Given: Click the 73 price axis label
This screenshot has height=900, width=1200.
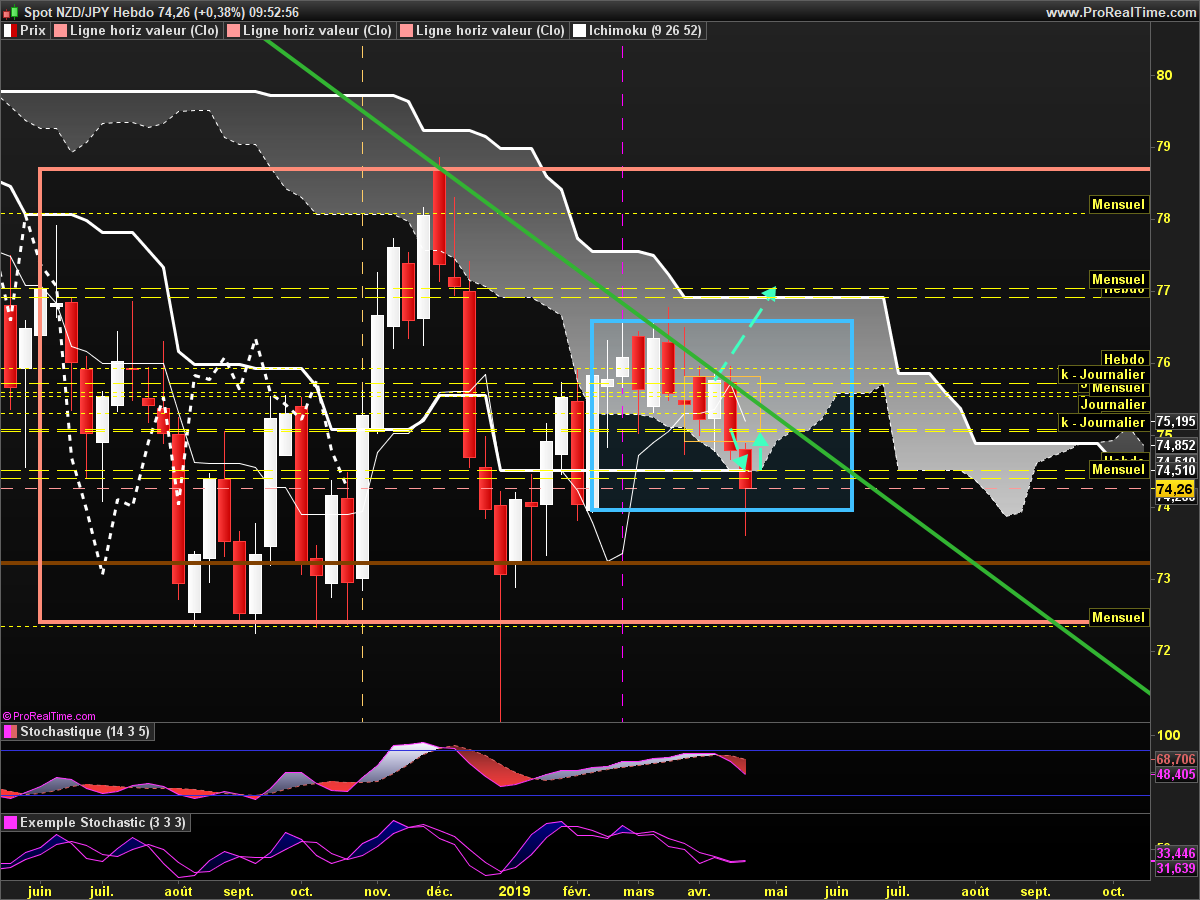Looking at the screenshot, I should pos(1164,578).
